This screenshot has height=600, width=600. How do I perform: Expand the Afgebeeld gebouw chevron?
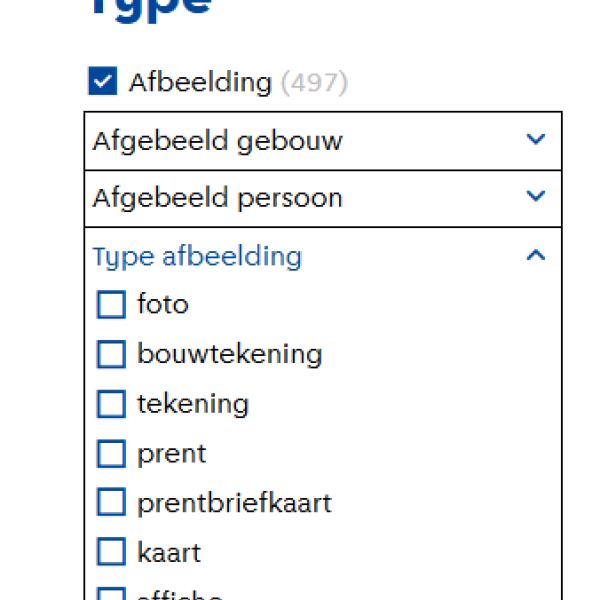(536, 140)
